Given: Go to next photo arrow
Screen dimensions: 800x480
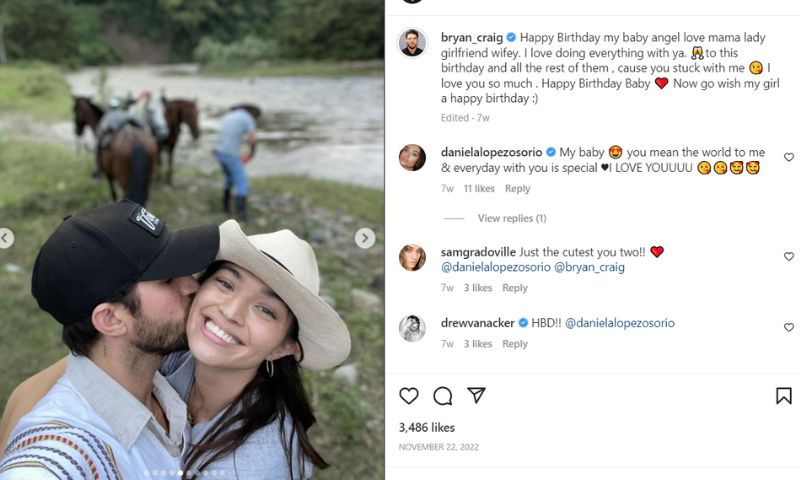Looking at the screenshot, I should coord(365,238).
